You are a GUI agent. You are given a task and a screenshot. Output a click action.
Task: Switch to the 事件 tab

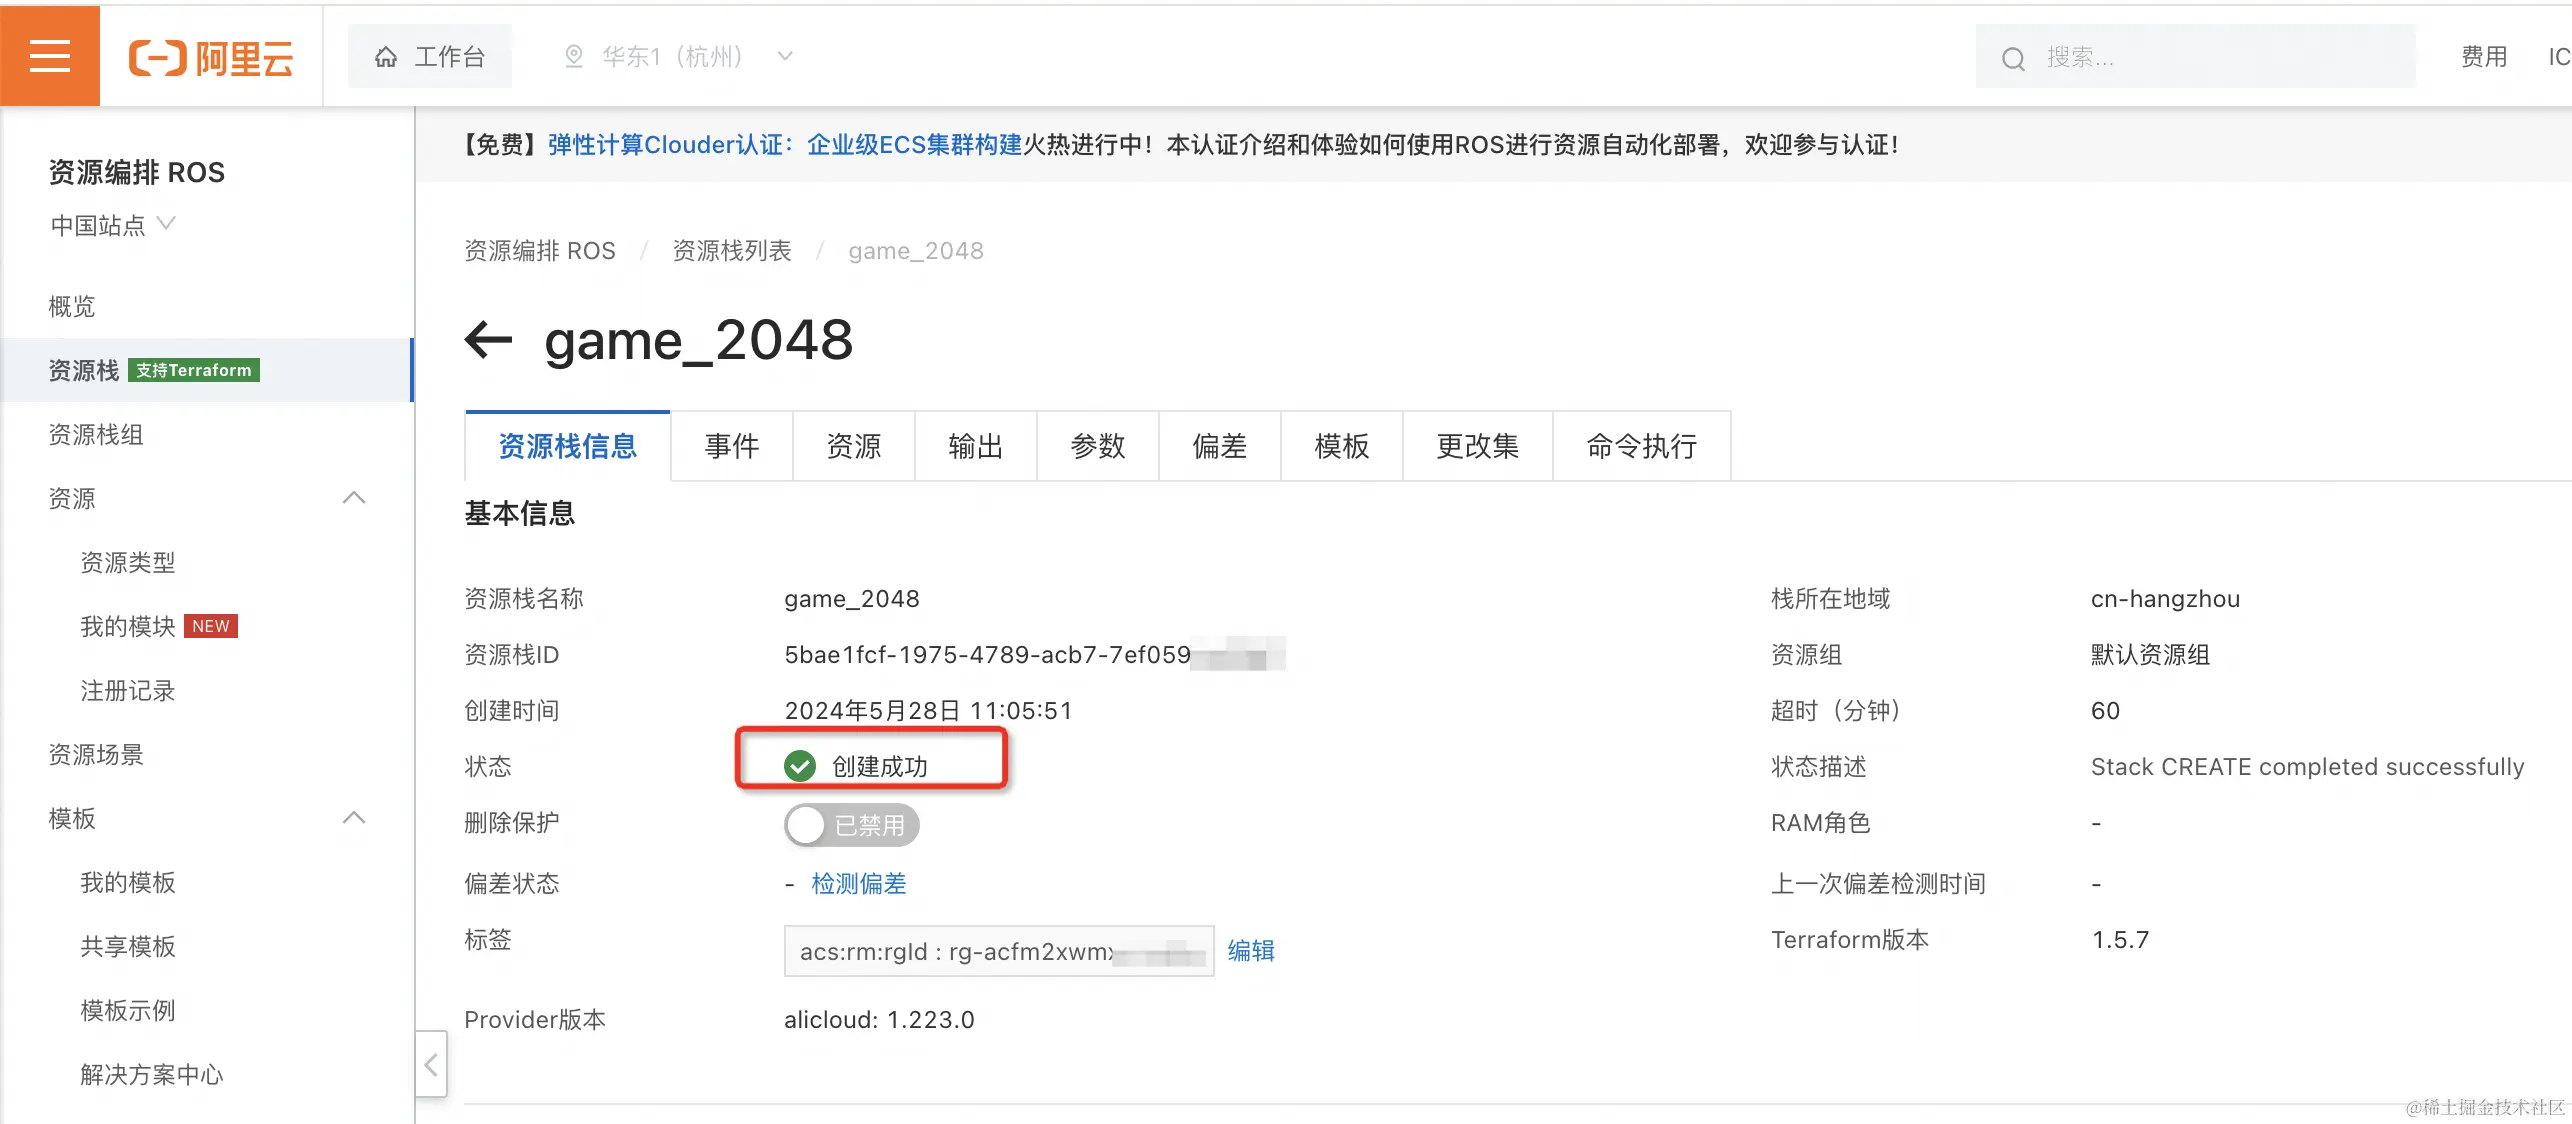pyautogui.click(x=731, y=446)
